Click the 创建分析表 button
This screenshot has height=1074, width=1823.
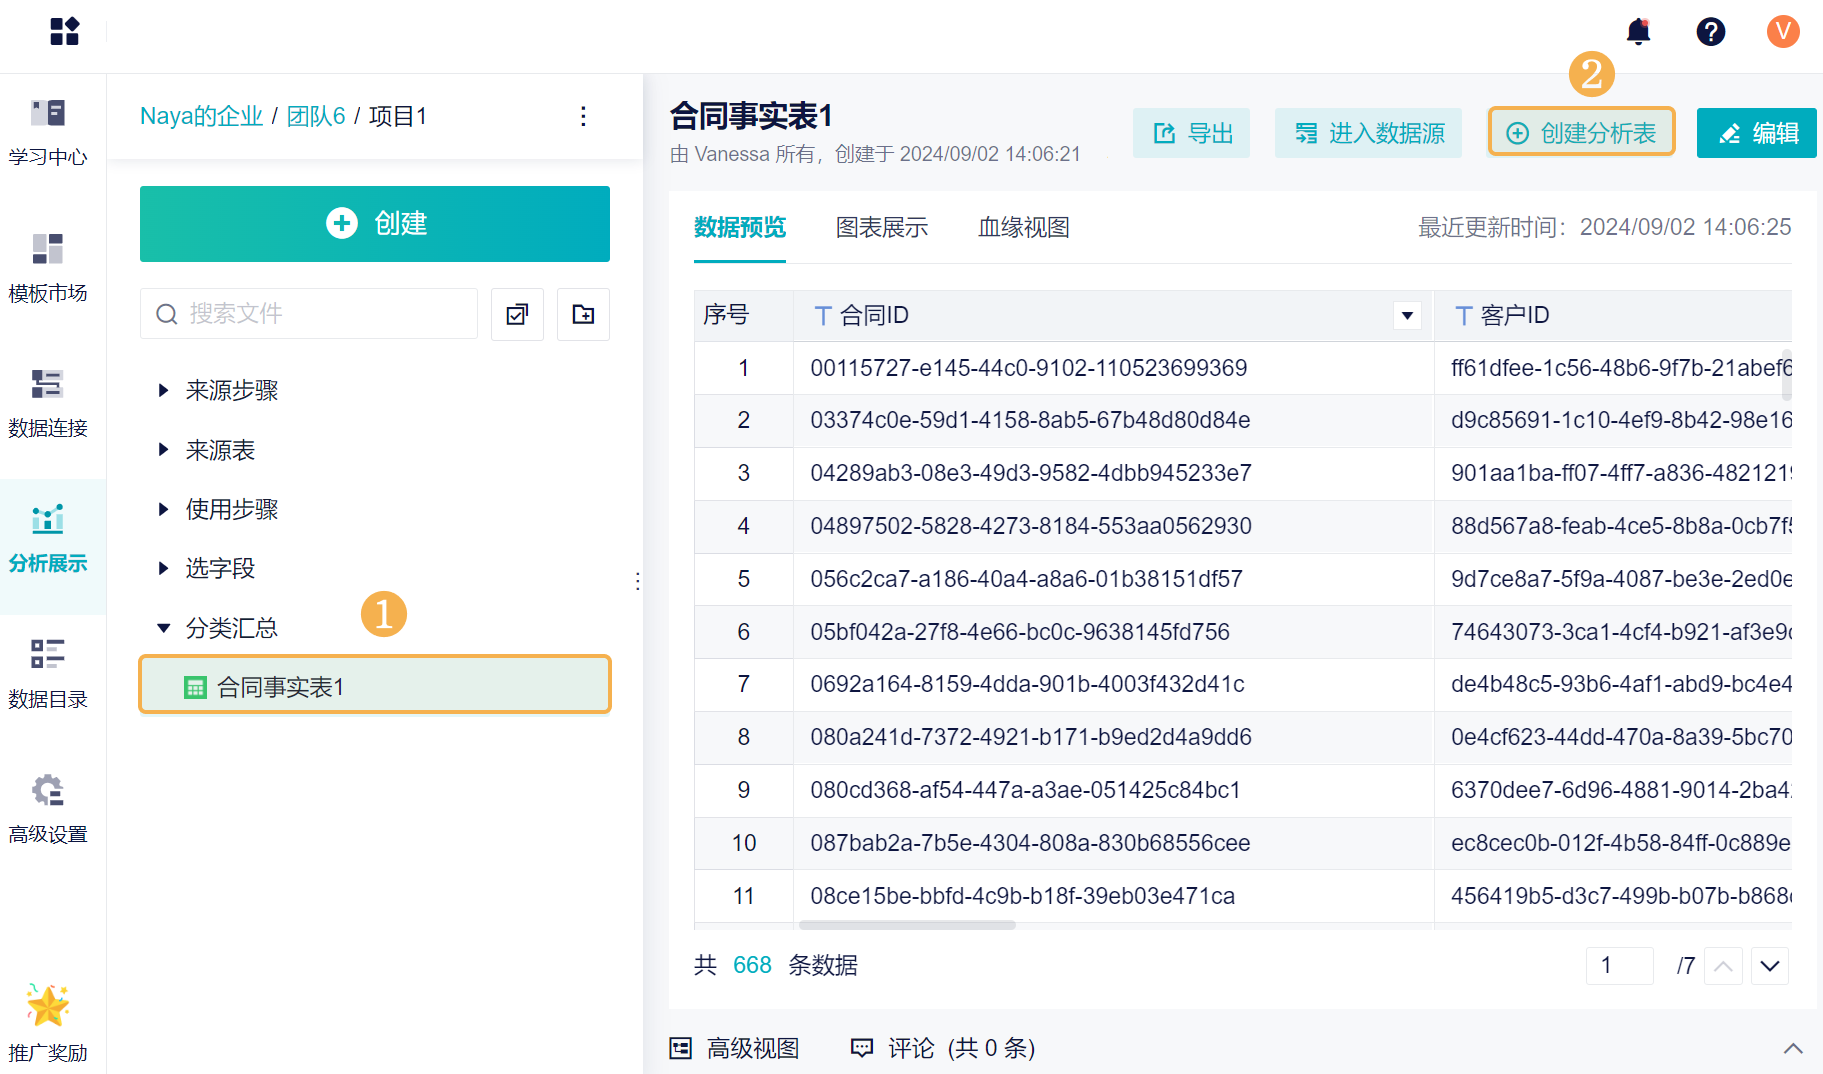(1582, 133)
